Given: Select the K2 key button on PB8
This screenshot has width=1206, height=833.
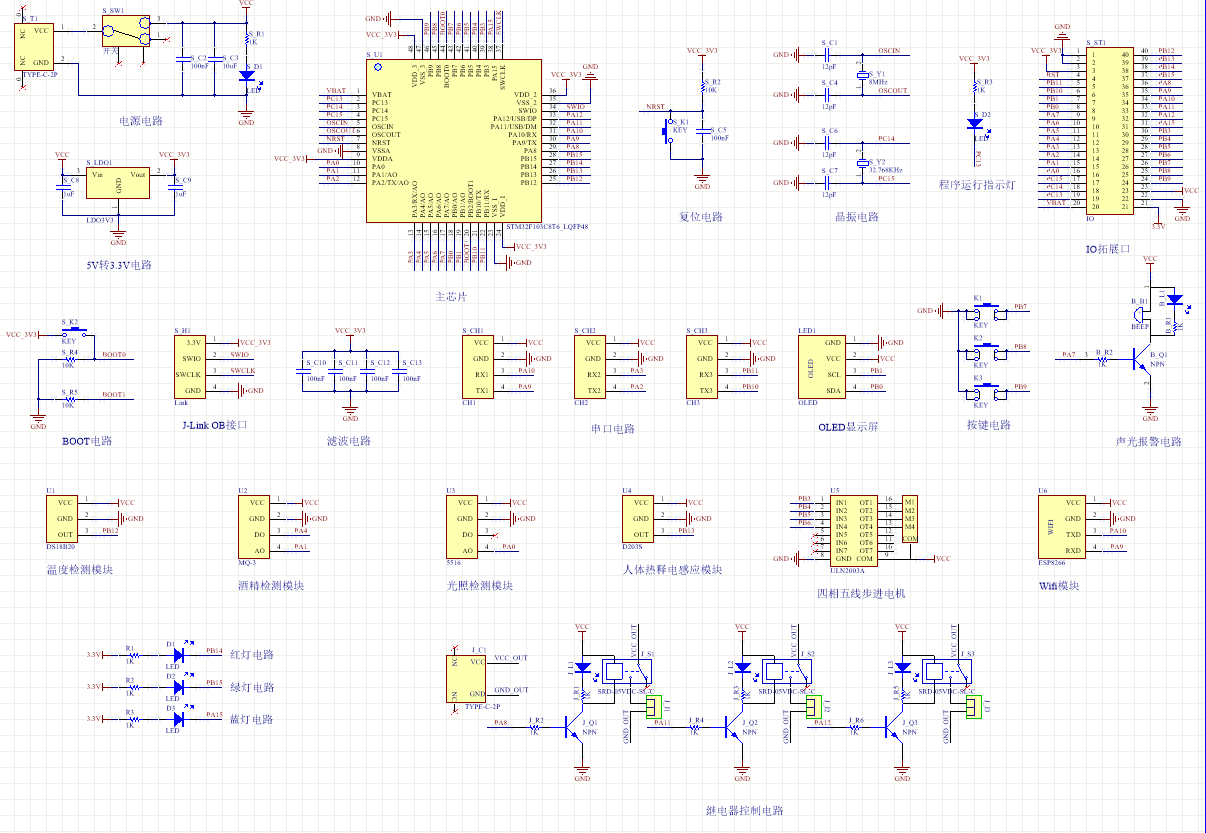Looking at the screenshot, I should point(988,351).
